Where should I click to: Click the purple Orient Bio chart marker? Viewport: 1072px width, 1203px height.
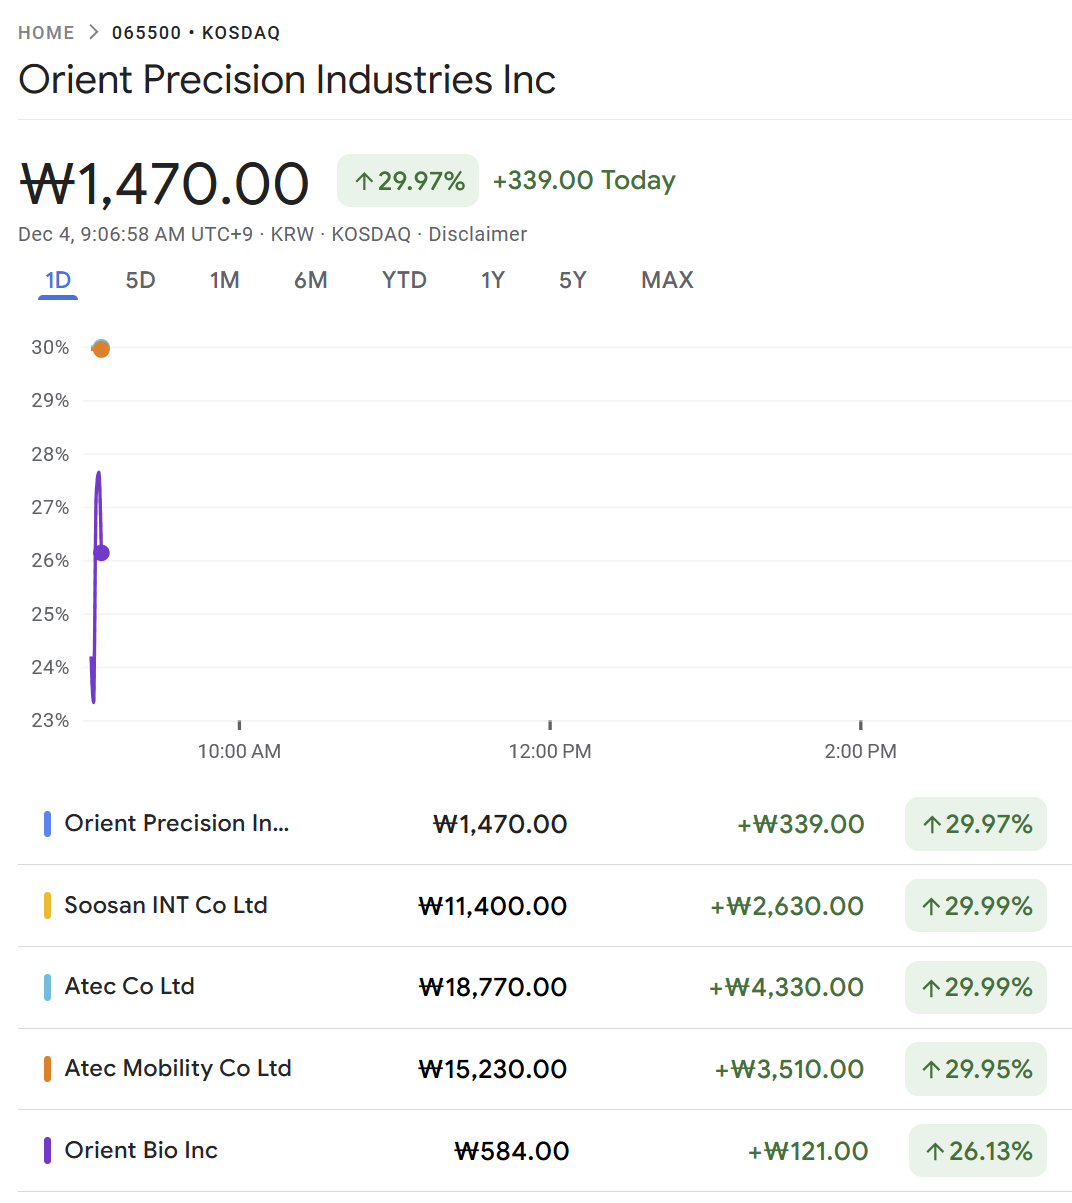click(101, 553)
